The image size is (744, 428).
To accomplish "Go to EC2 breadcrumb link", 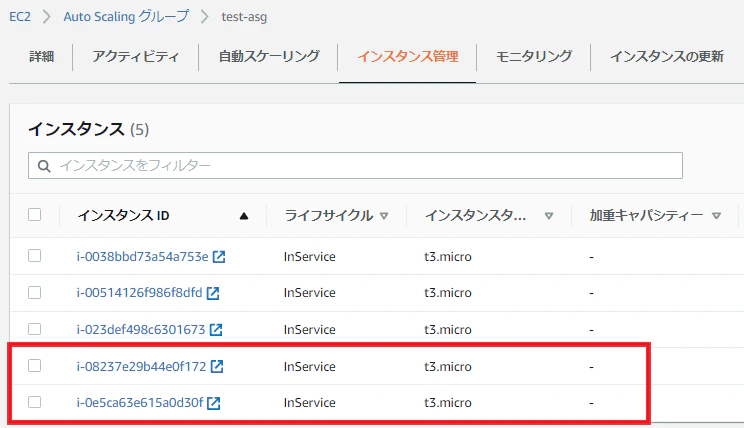I will (20, 17).
